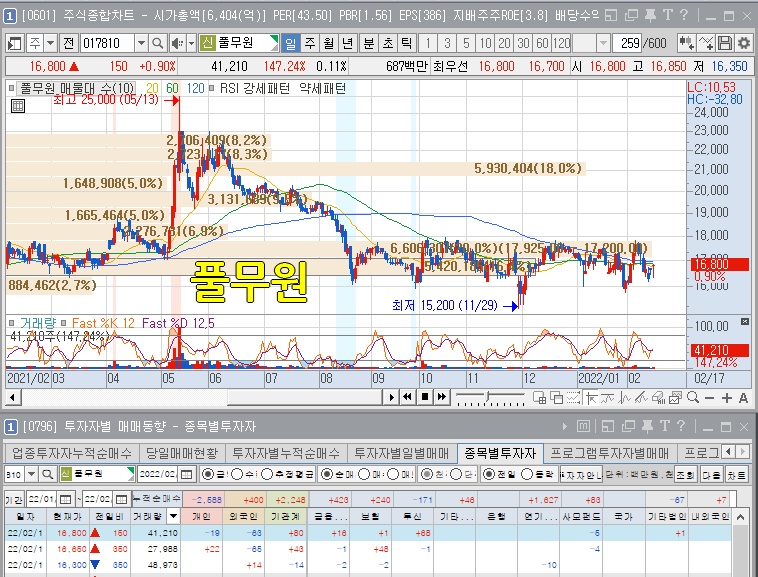
Task: Switch to 프로그램투자자별매매 tab
Action: click(x=610, y=453)
